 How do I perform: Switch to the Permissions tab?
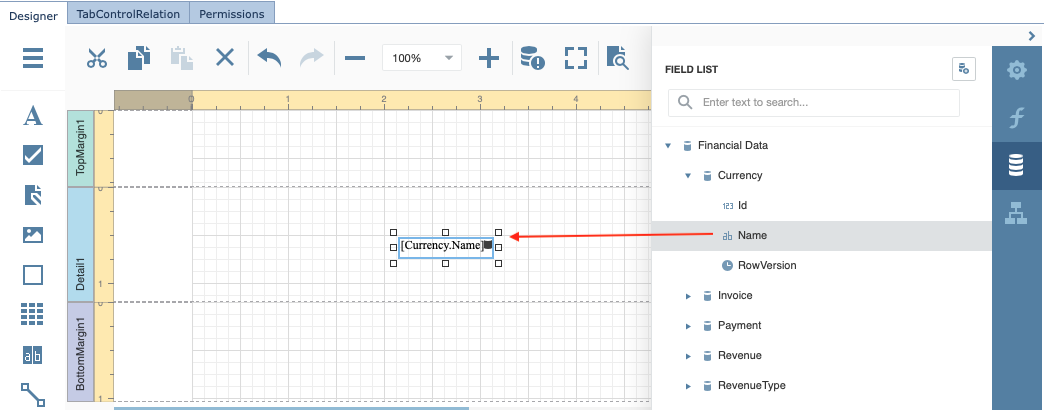pos(231,14)
